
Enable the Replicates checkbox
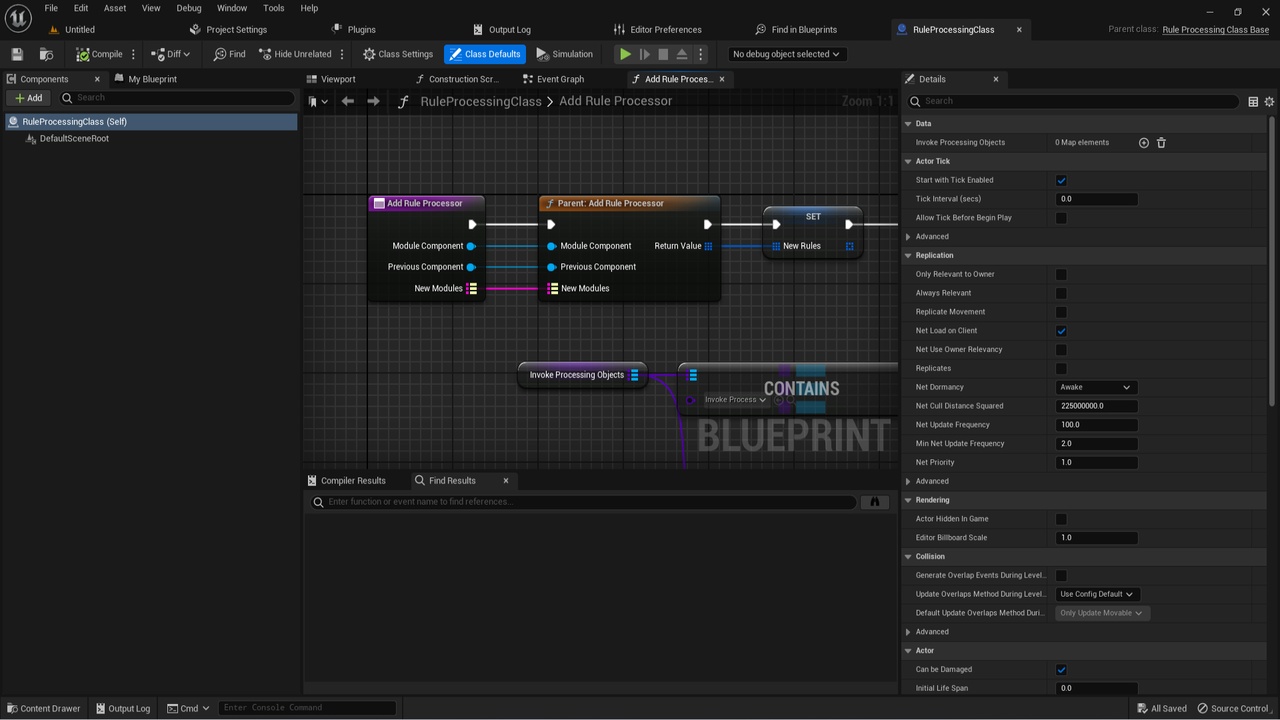[x=1061, y=369]
